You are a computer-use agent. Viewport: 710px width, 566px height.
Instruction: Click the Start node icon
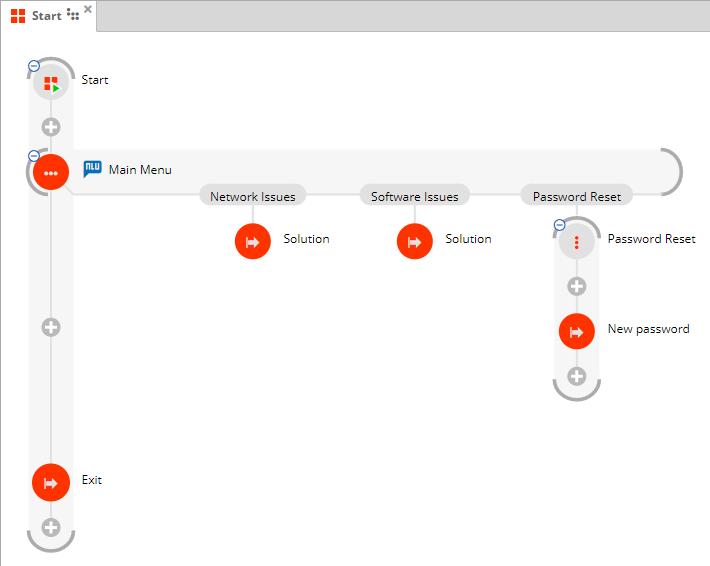(51, 83)
